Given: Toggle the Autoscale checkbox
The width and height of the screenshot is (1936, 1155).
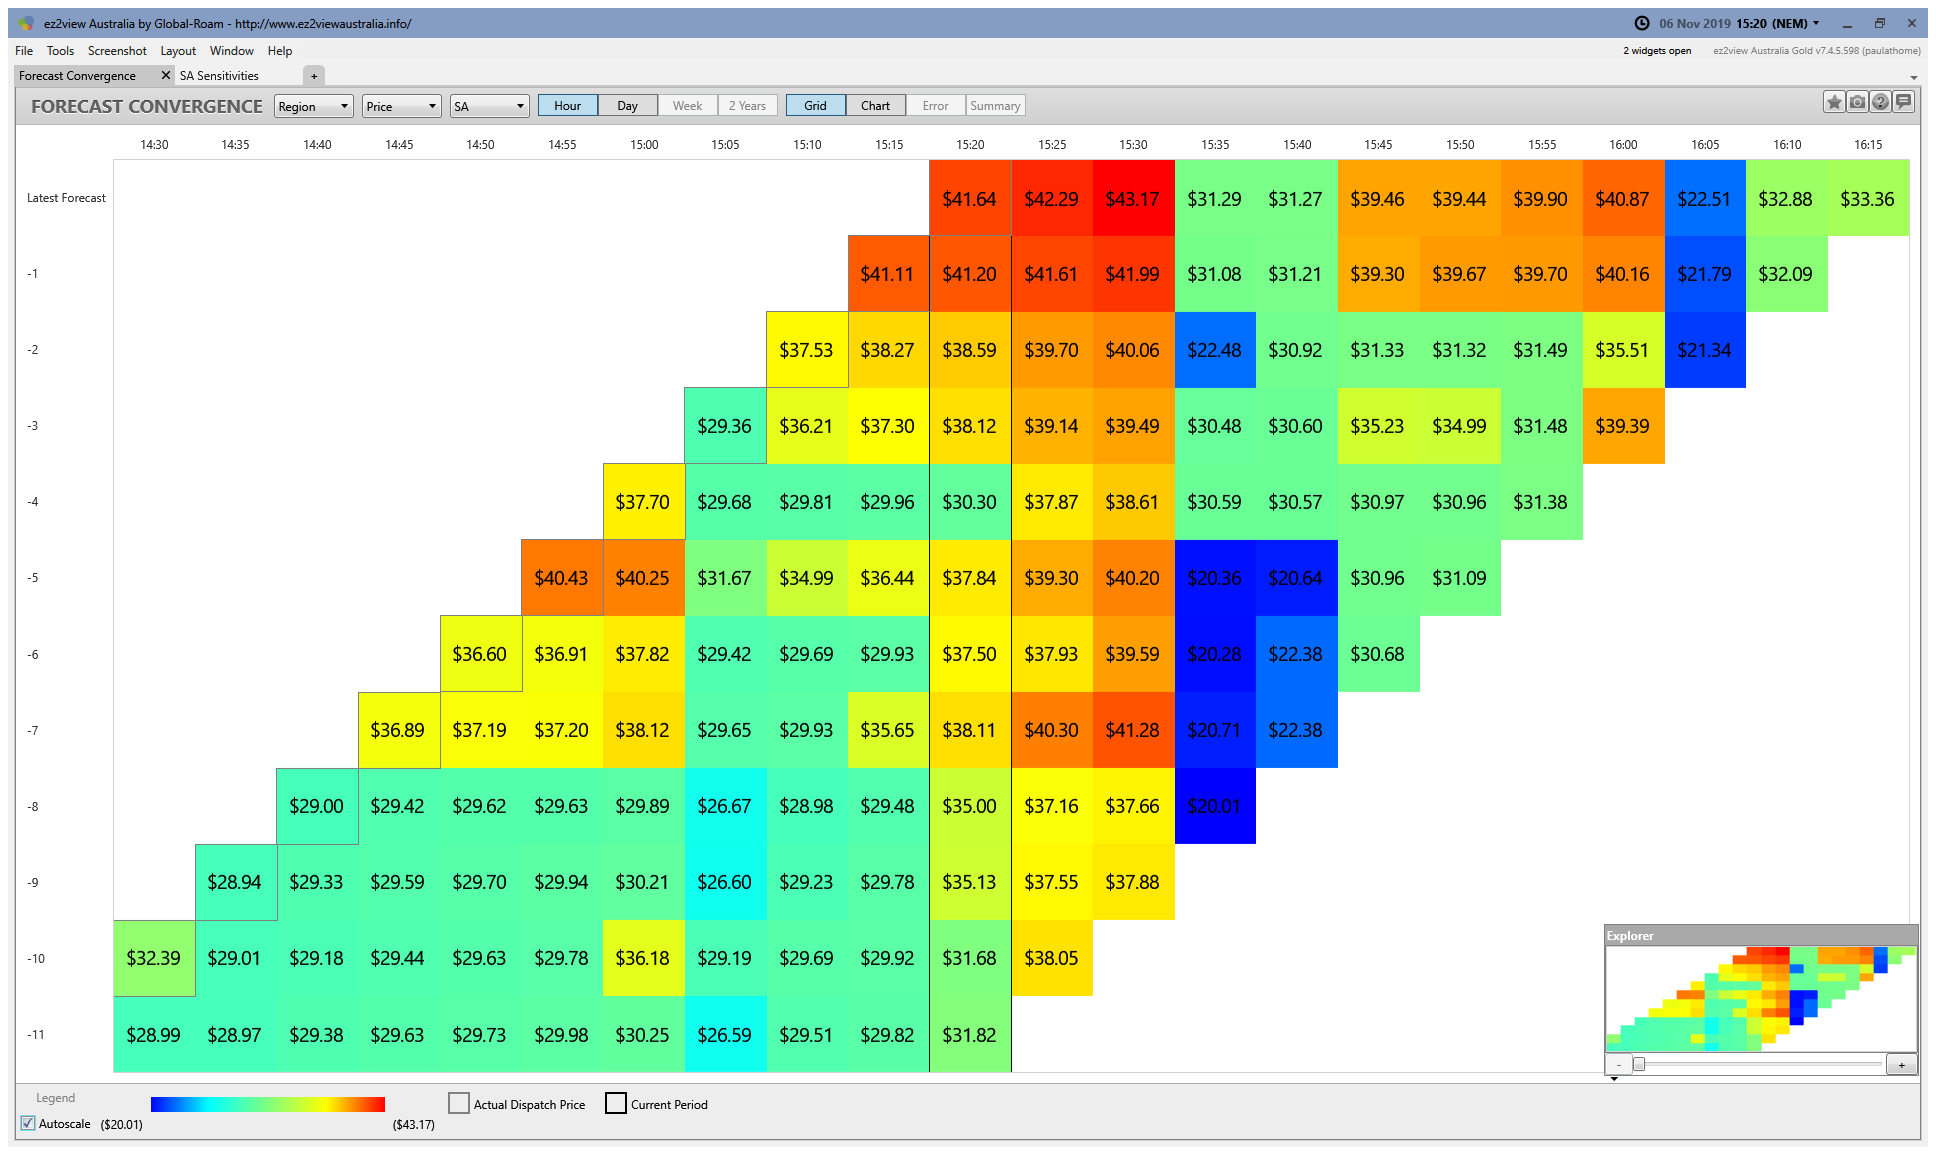Looking at the screenshot, I should tap(28, 1123).
